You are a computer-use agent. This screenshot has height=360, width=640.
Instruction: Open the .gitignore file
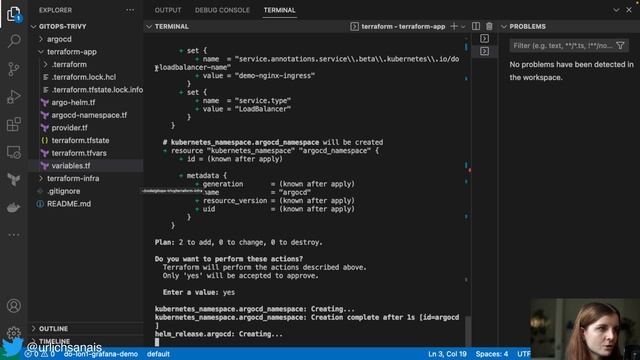pos(63,191)
